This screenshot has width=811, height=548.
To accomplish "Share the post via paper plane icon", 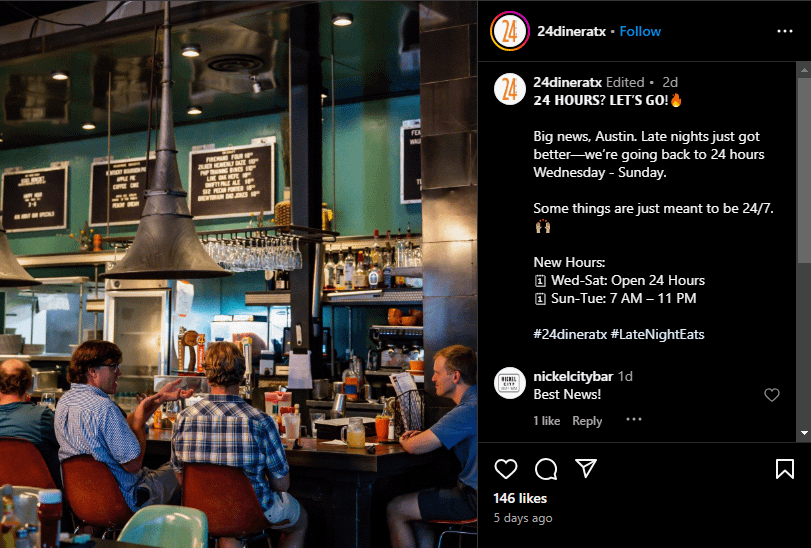I will pyautogui.click(x=586, y=468).
